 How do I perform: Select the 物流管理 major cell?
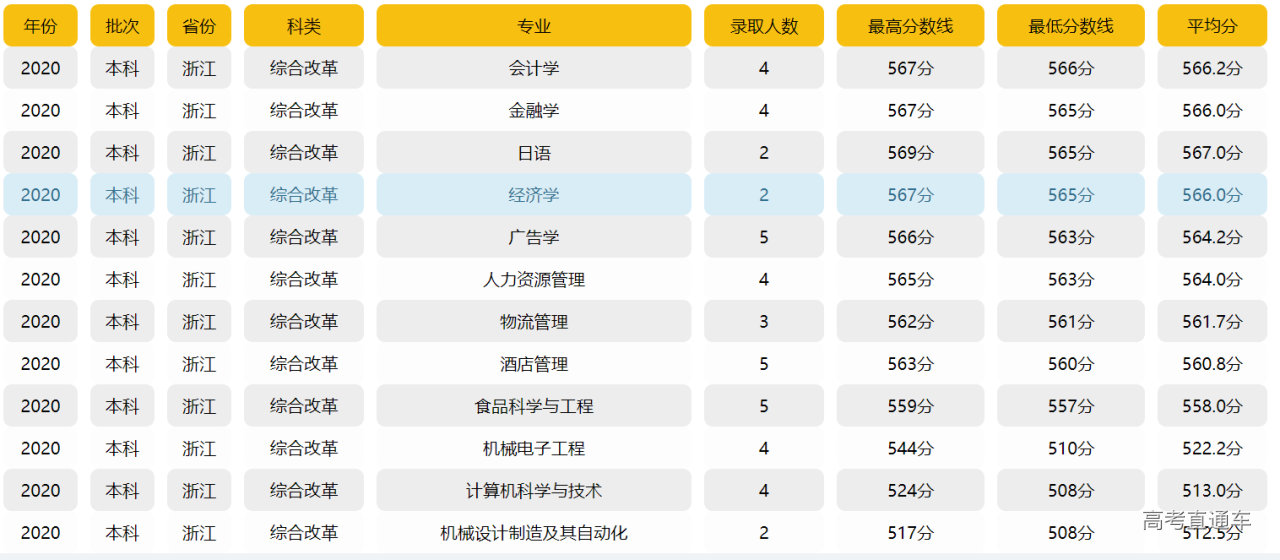pos(534,322)
